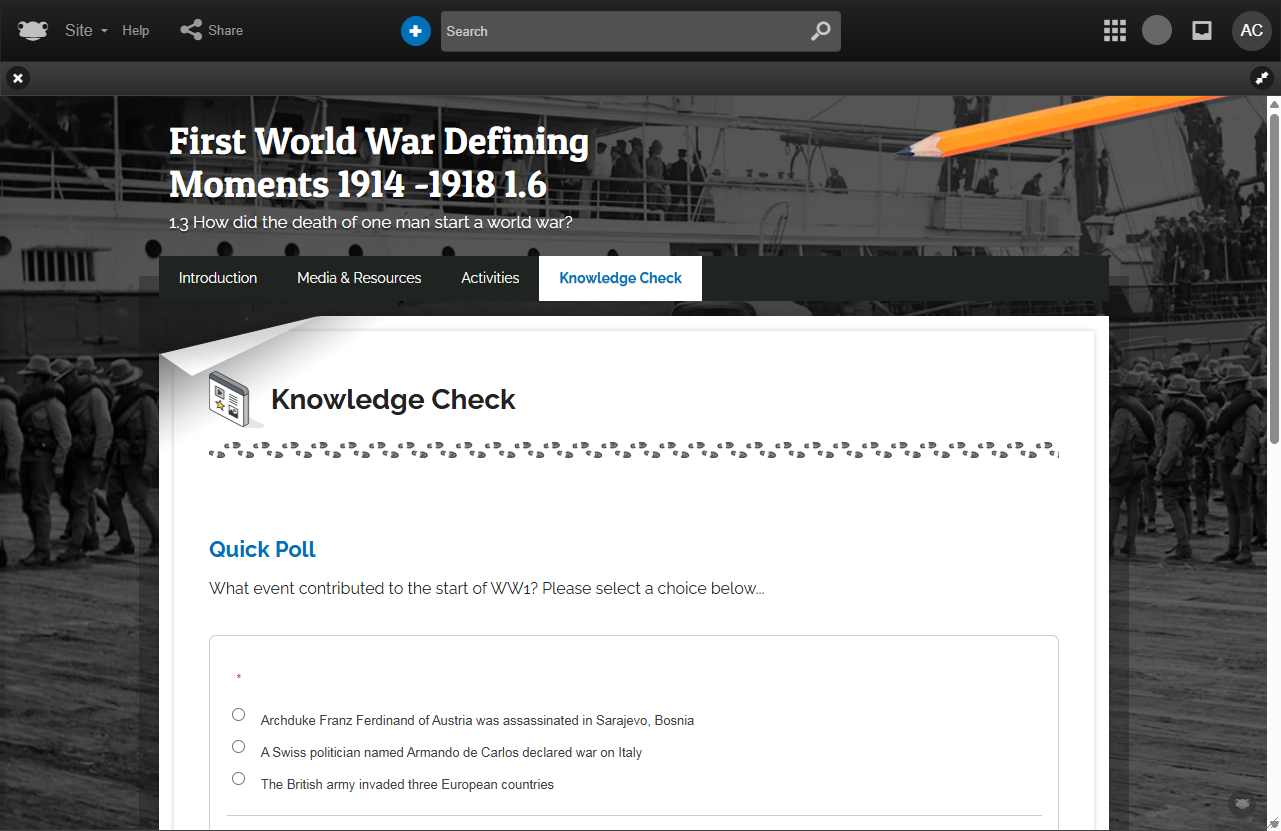Click the grey circle profile icon
Image resolution: width=1281 pixels, height=831 pixels.
[1157, 31]
